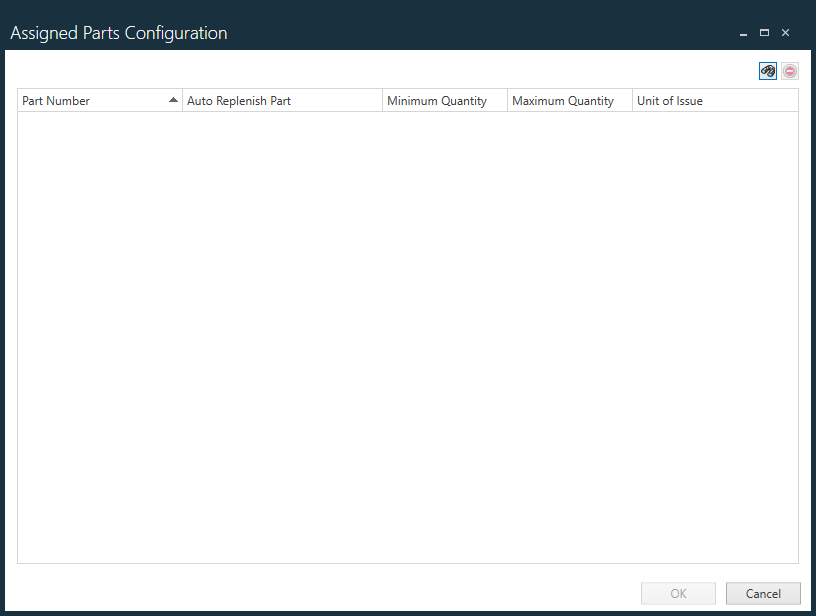Click the Part Number column header
The image size is (816, 616).
coord(56,100)
